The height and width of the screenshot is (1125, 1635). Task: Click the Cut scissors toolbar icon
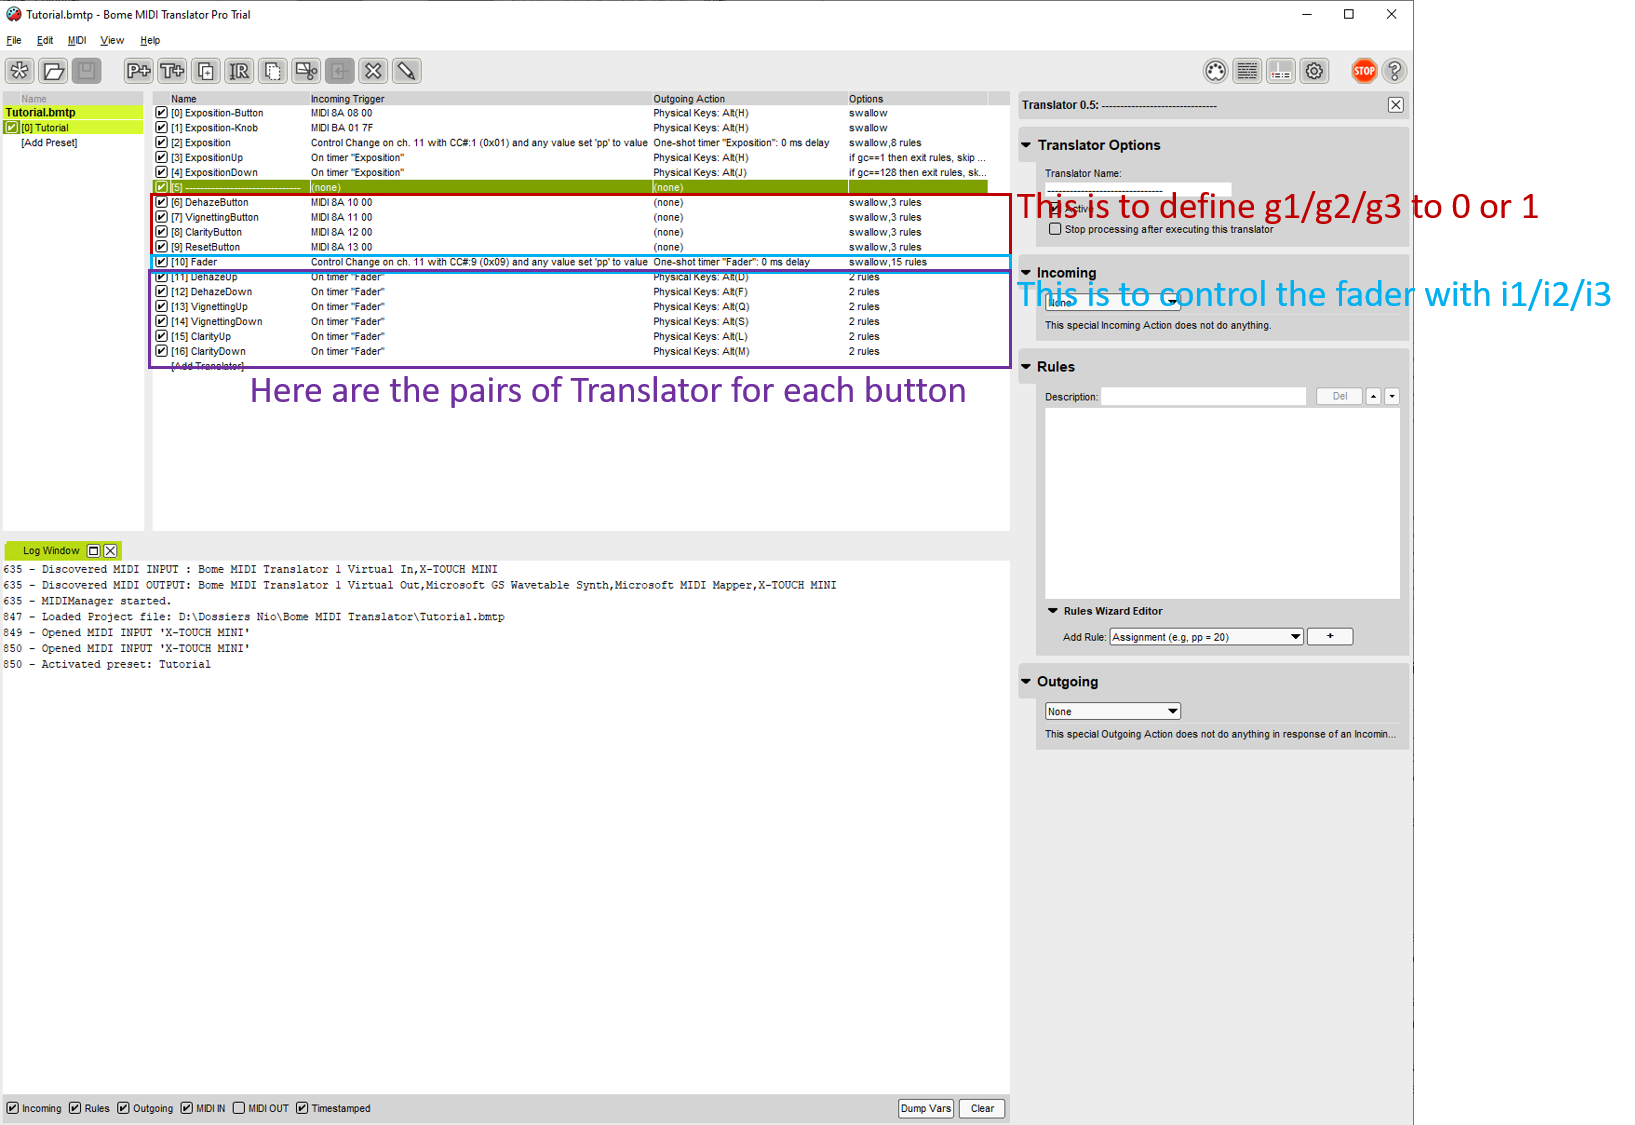pyautogui.click(x=306, y=71)
